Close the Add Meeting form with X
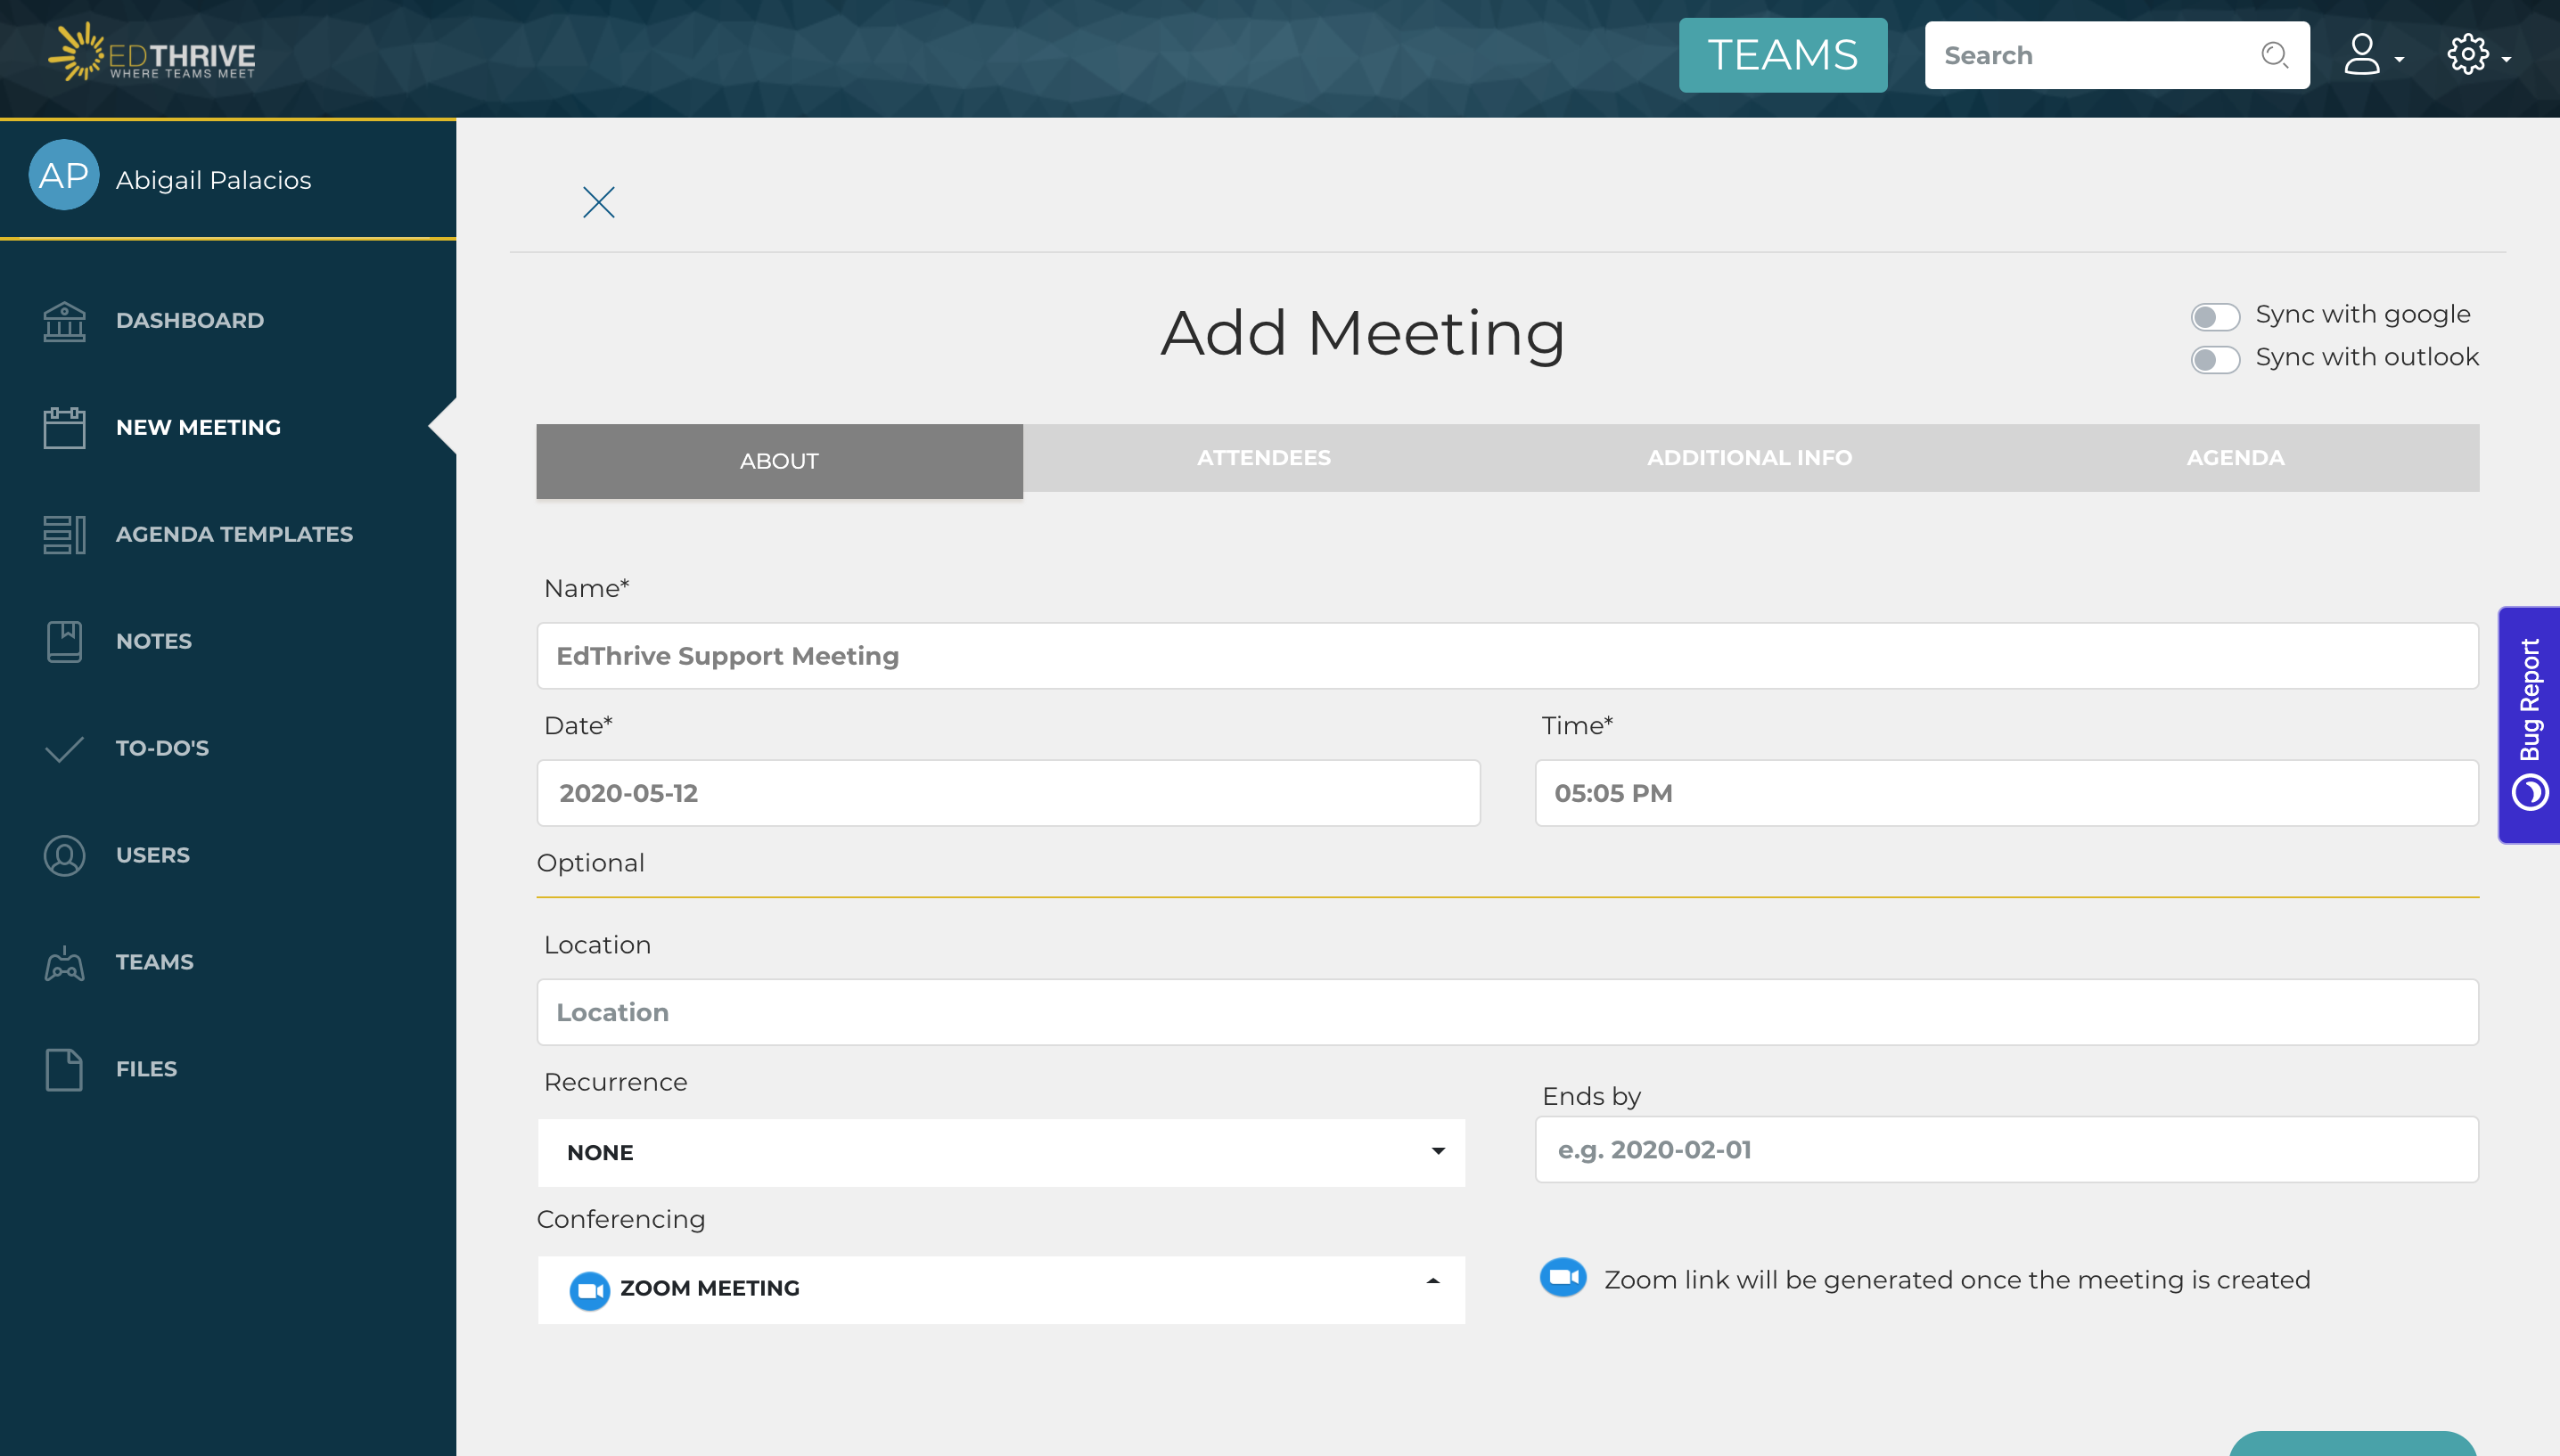Screen dimensions: 2560x1456 (598, 202)
